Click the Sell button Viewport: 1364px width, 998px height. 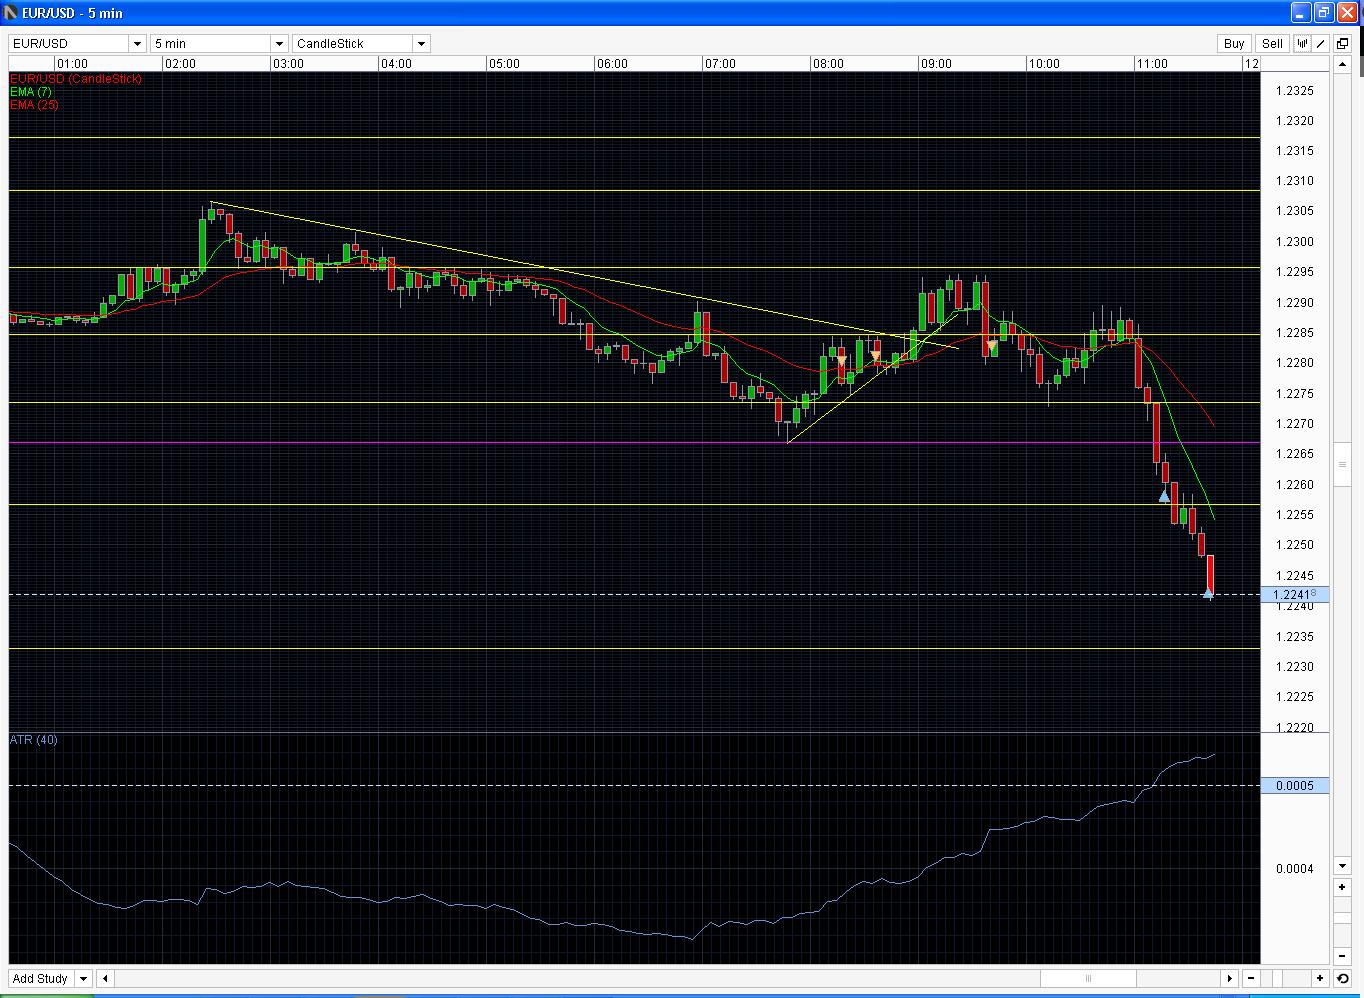1272,43
